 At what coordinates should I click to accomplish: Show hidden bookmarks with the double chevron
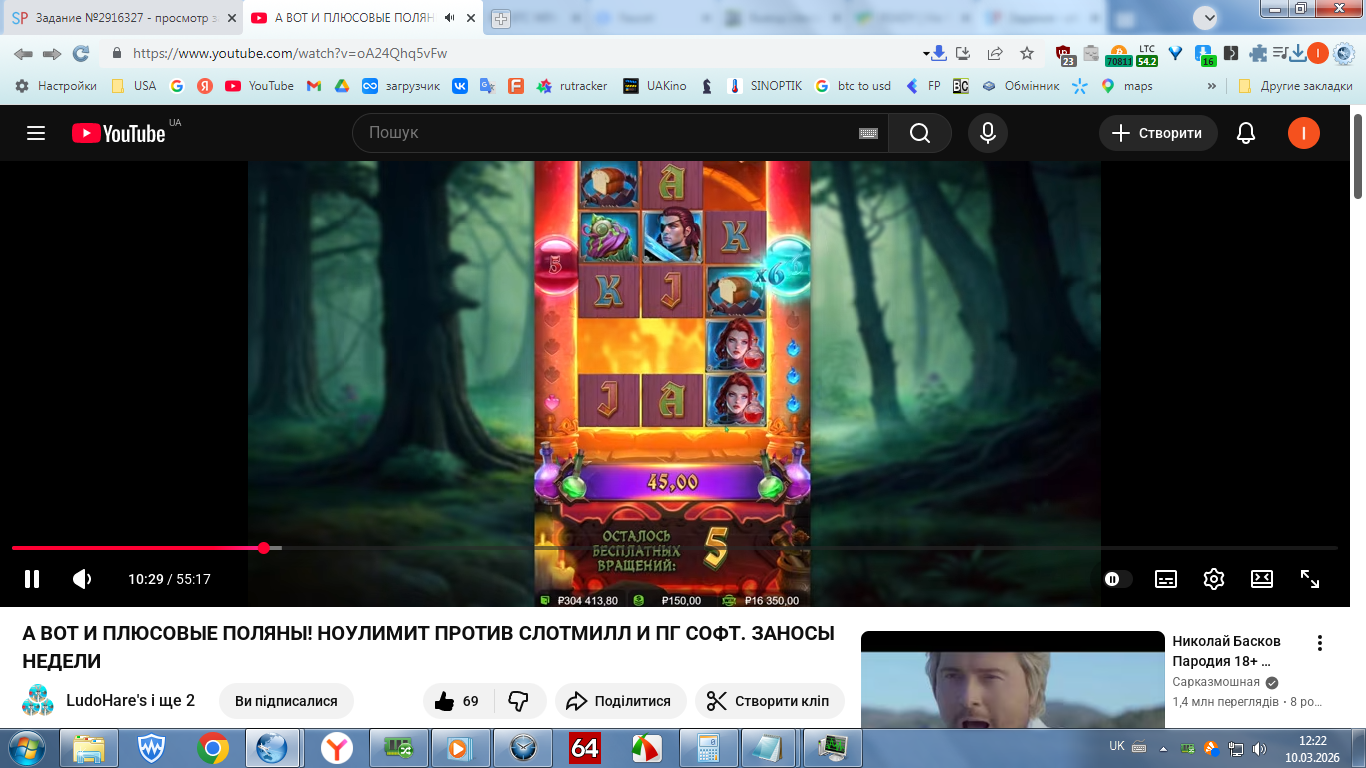pyautogui.click(x=1212, y=86)
